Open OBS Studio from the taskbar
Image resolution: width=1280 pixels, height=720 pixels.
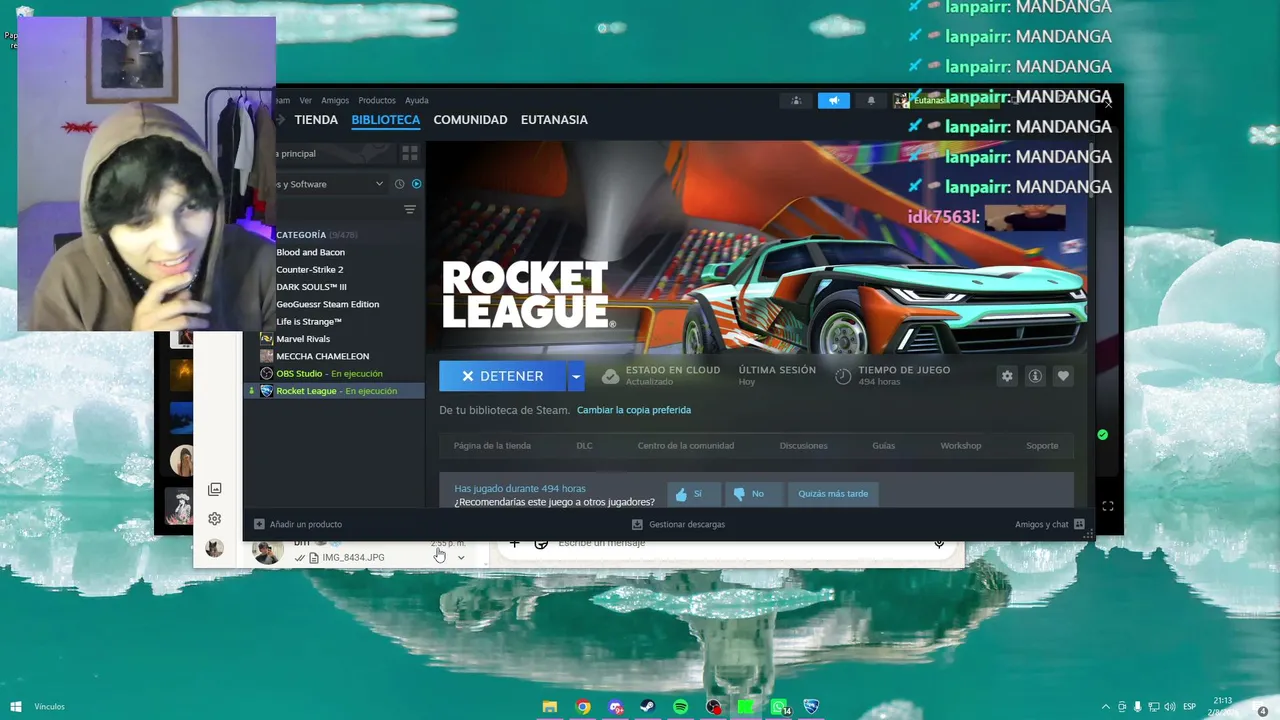713,707
